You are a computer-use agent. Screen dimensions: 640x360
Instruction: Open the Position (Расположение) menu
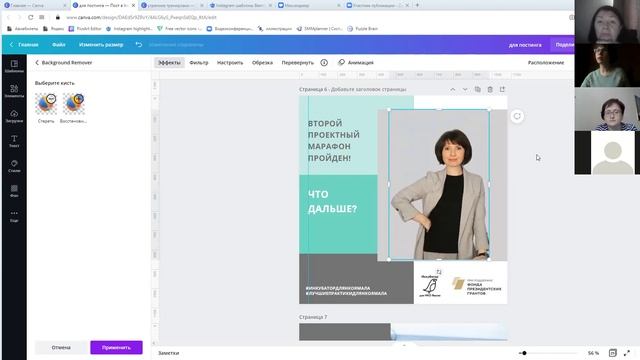point(546,62)
